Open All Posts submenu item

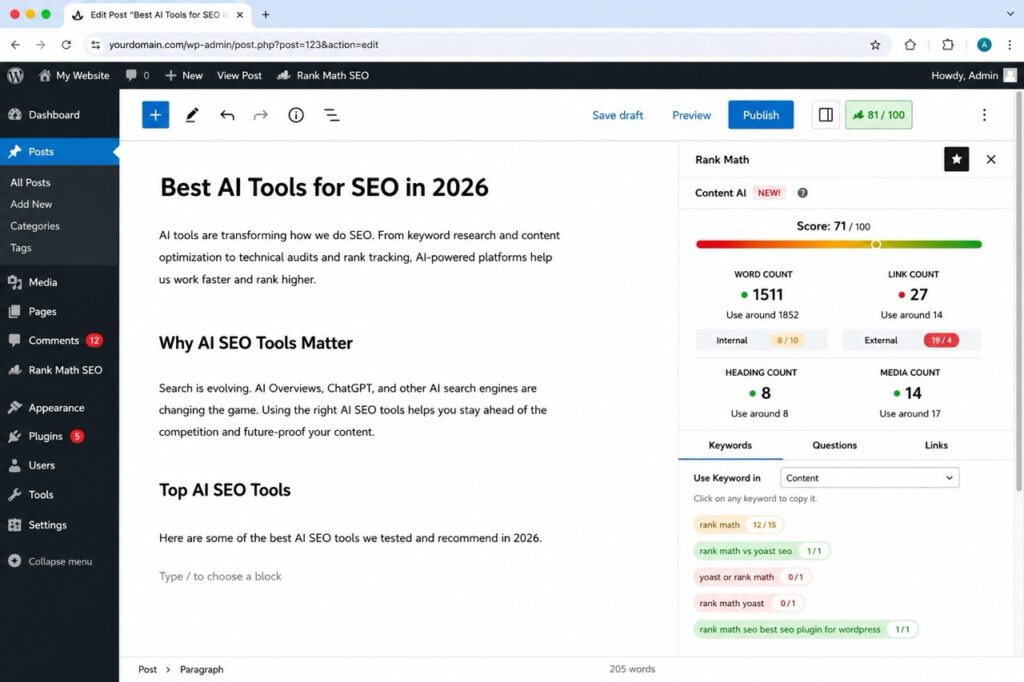(30, 182)
